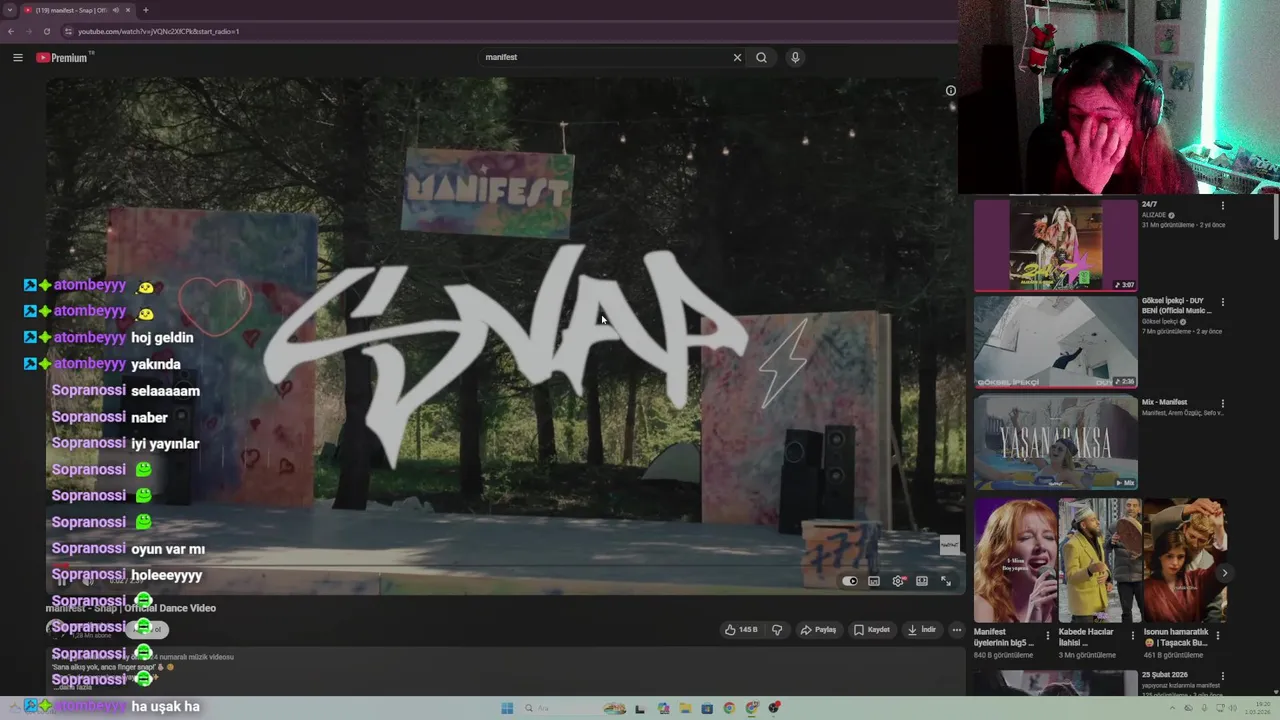Open options for 'Isonun hamaratlık' short
The image size is (1280, 720).
[1218, 635]
